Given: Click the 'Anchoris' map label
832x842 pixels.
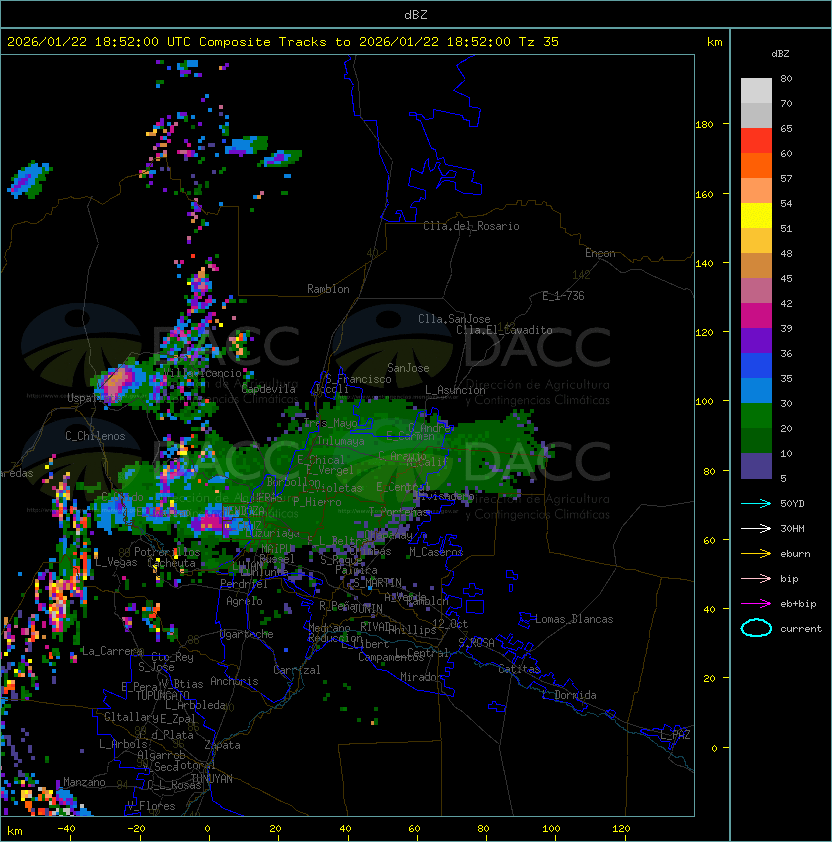Looking at the screenshot, I should [x=234, y=681].
